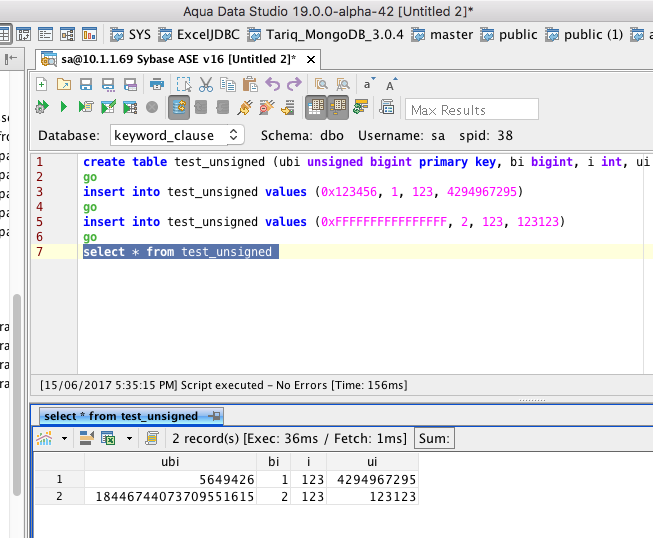Click the execute-with-options gear arrow icon

tap(42, 107)
